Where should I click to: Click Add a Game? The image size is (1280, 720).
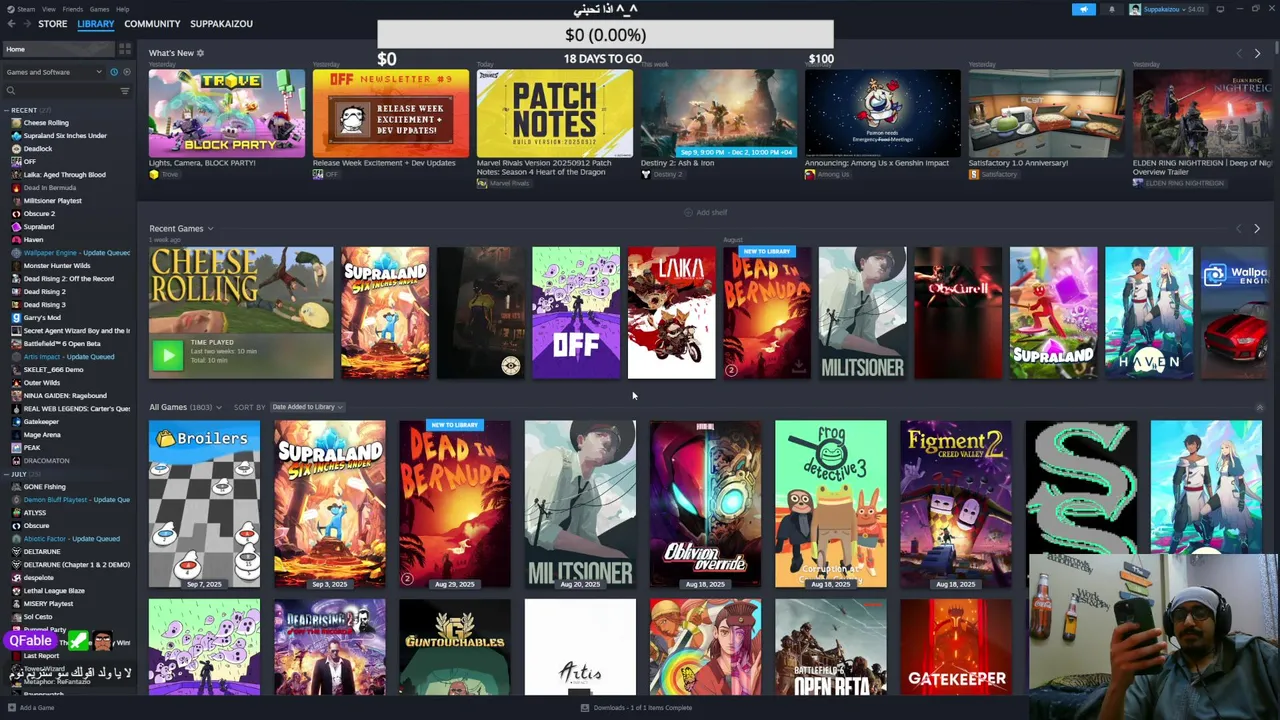tap(30, 708)
